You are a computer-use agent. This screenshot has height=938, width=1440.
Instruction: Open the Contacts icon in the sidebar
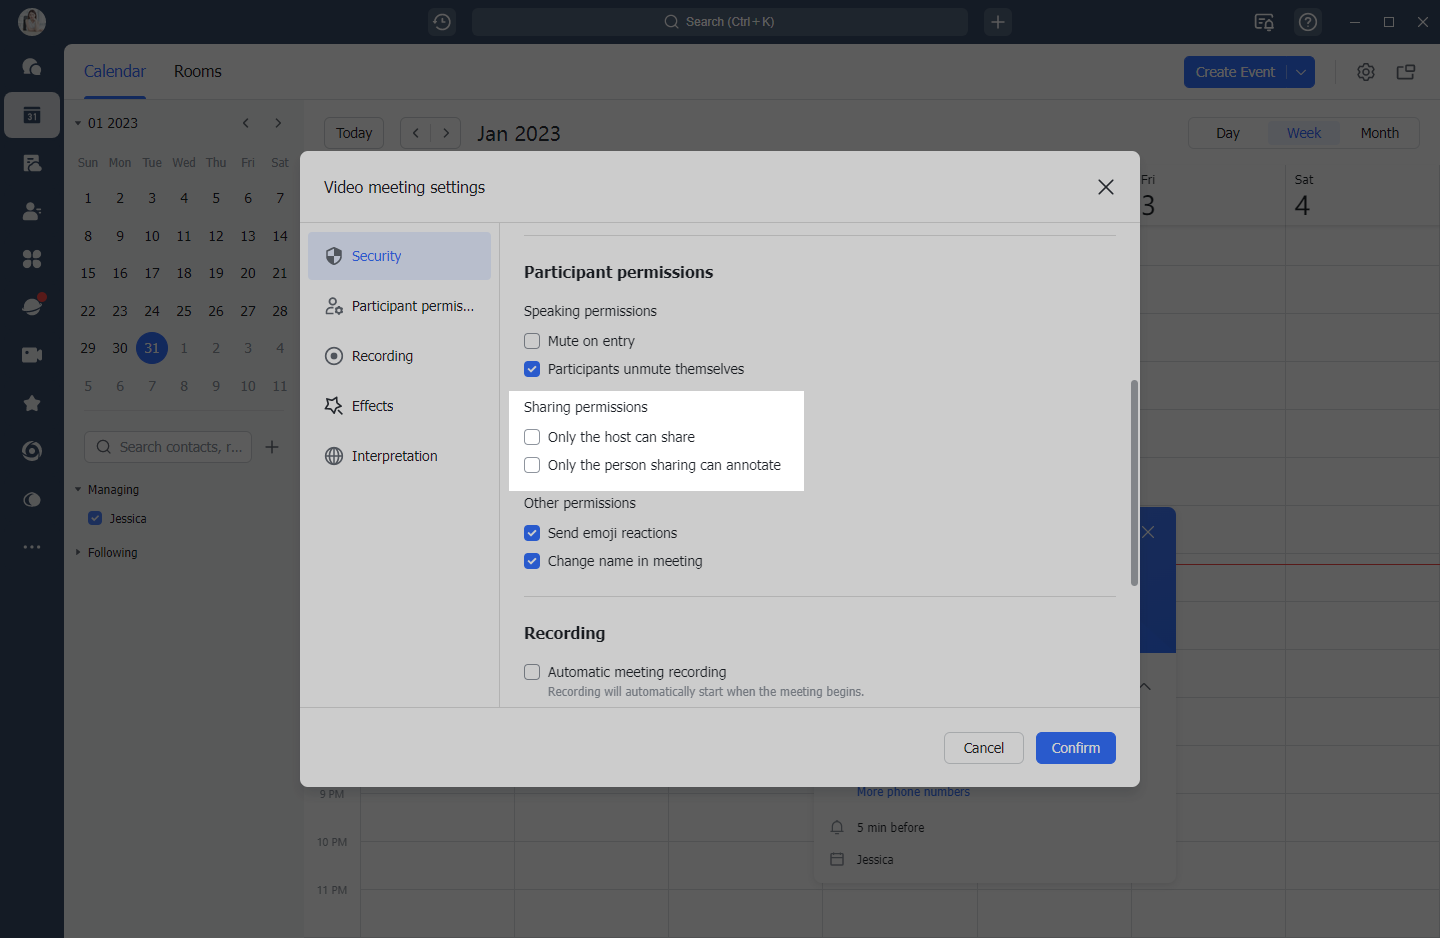click(x=32, y=211)
